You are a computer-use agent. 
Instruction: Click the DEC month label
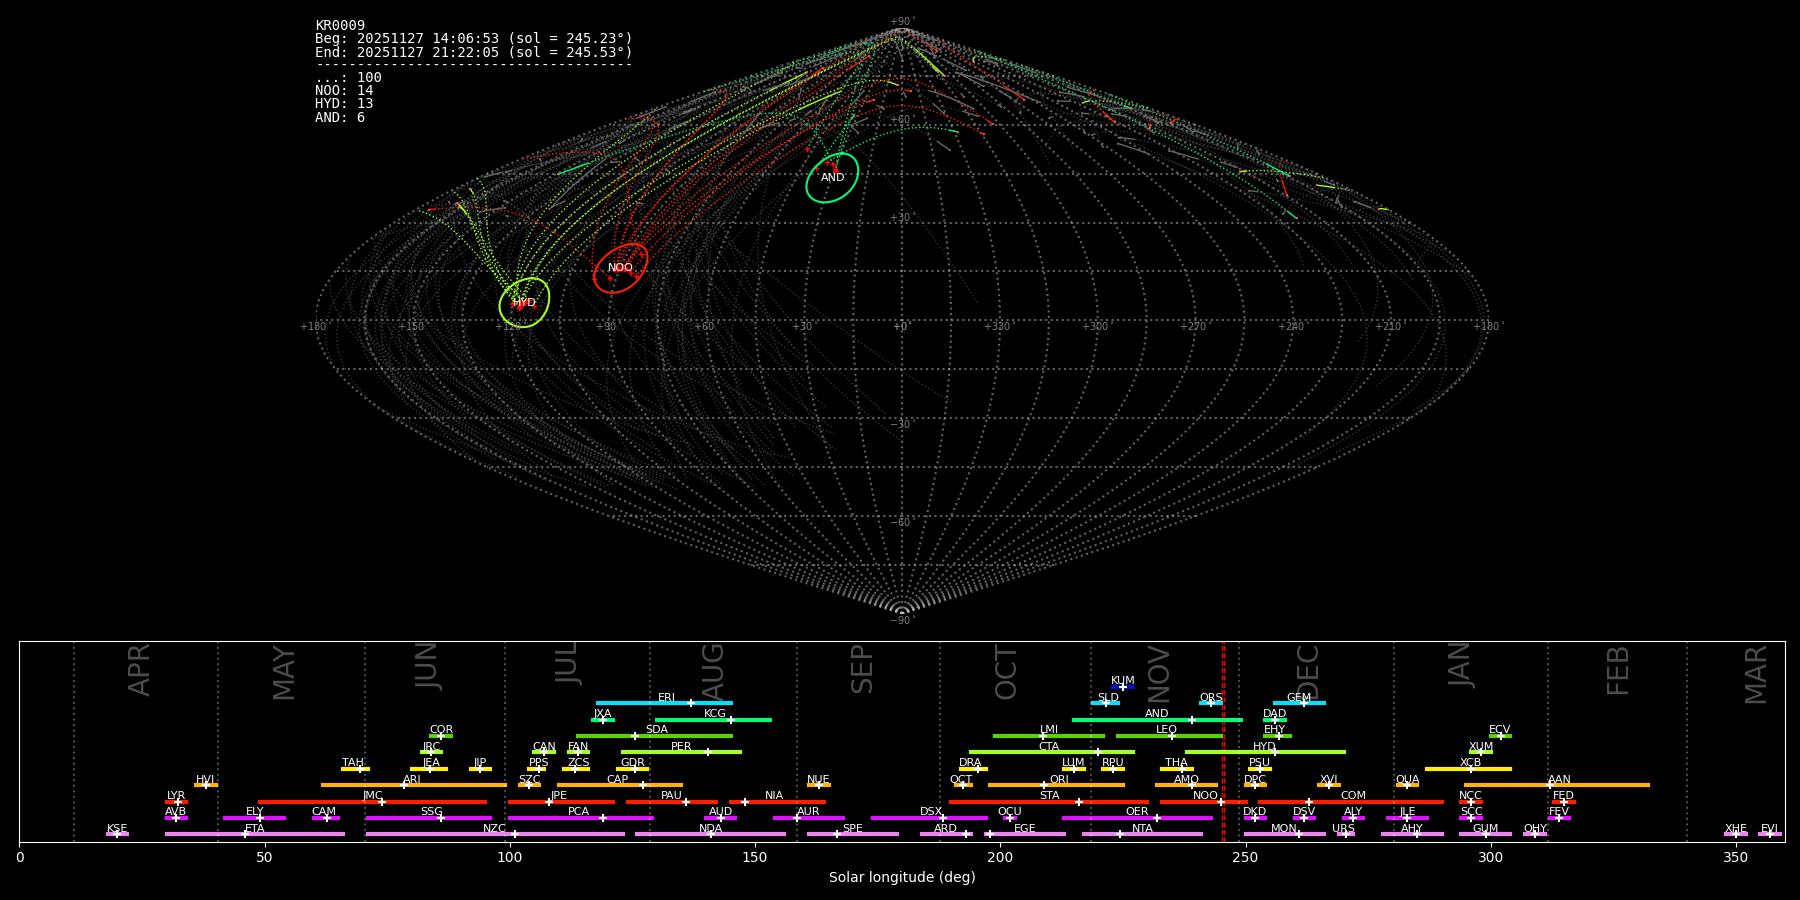pyautogui.click(x=1308, y=671)
